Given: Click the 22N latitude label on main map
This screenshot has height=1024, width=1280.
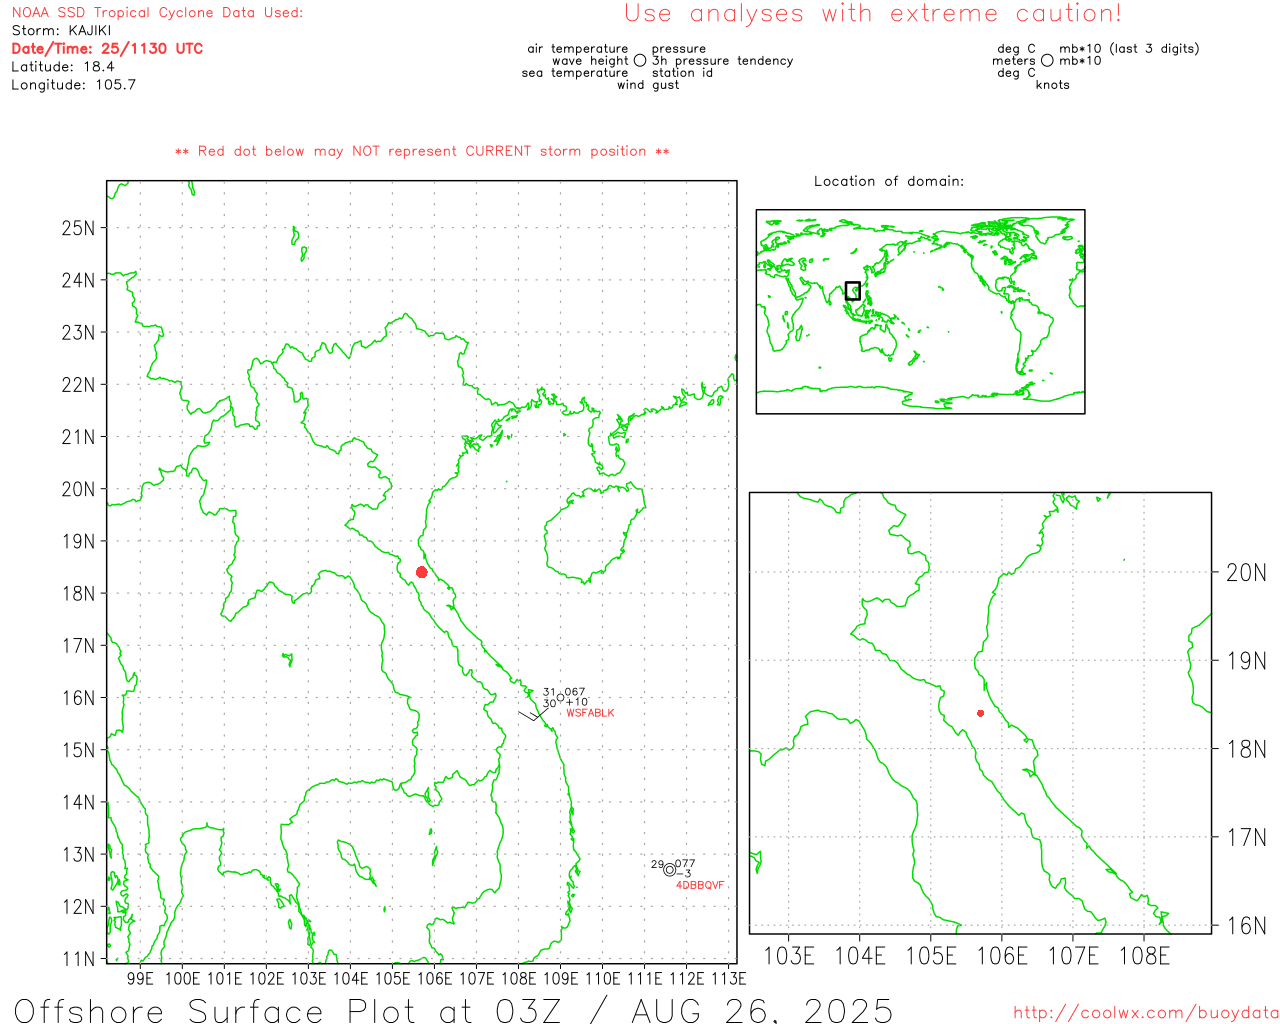Looking at the screenshot, I should tap(78, 385).
